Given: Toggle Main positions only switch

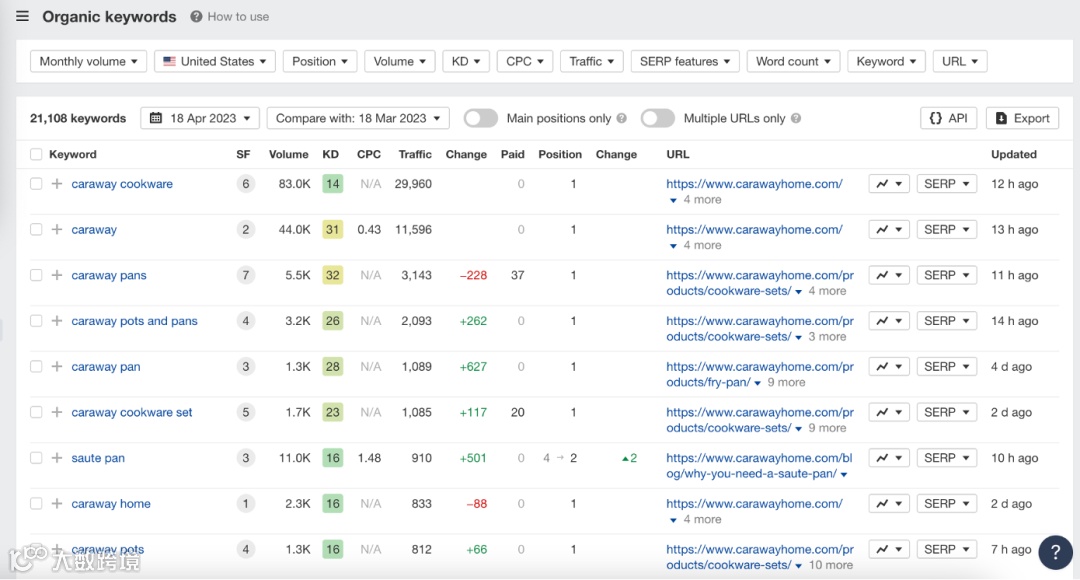Looking at the screenshot, I should 480,118.
